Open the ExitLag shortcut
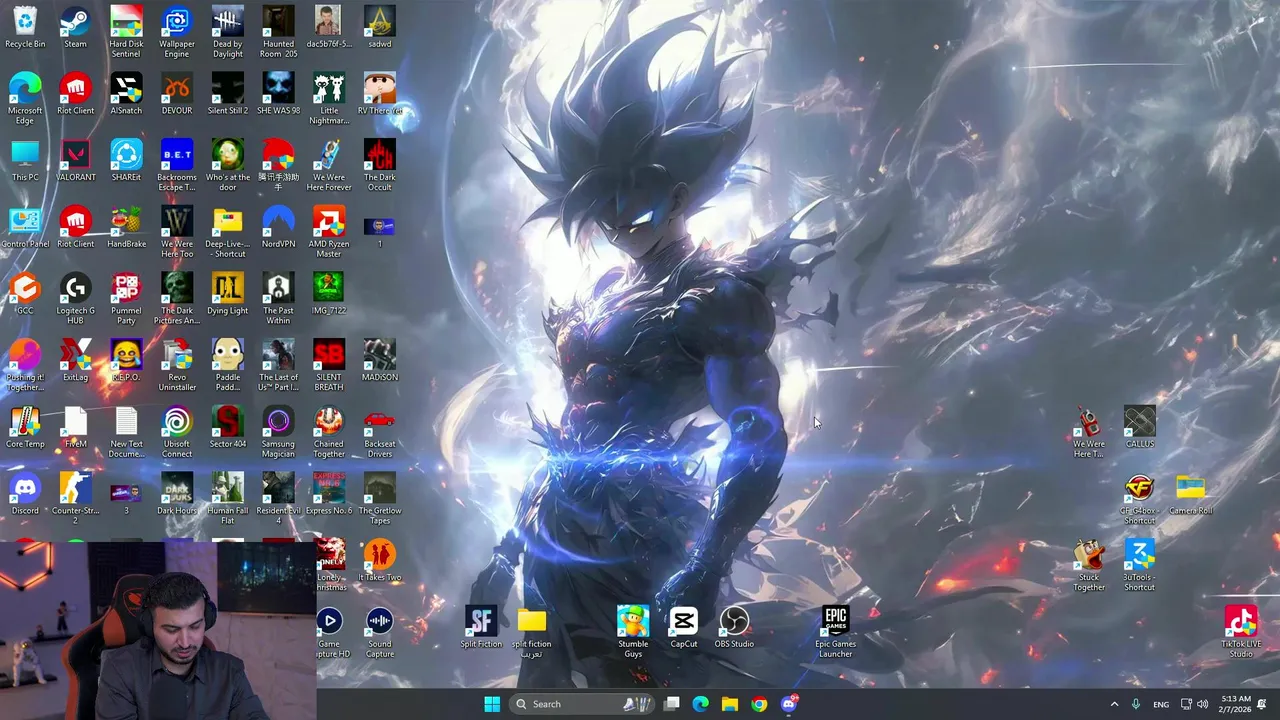Image resolution: width=1280 pixels, height=720 pixels. 75,360
